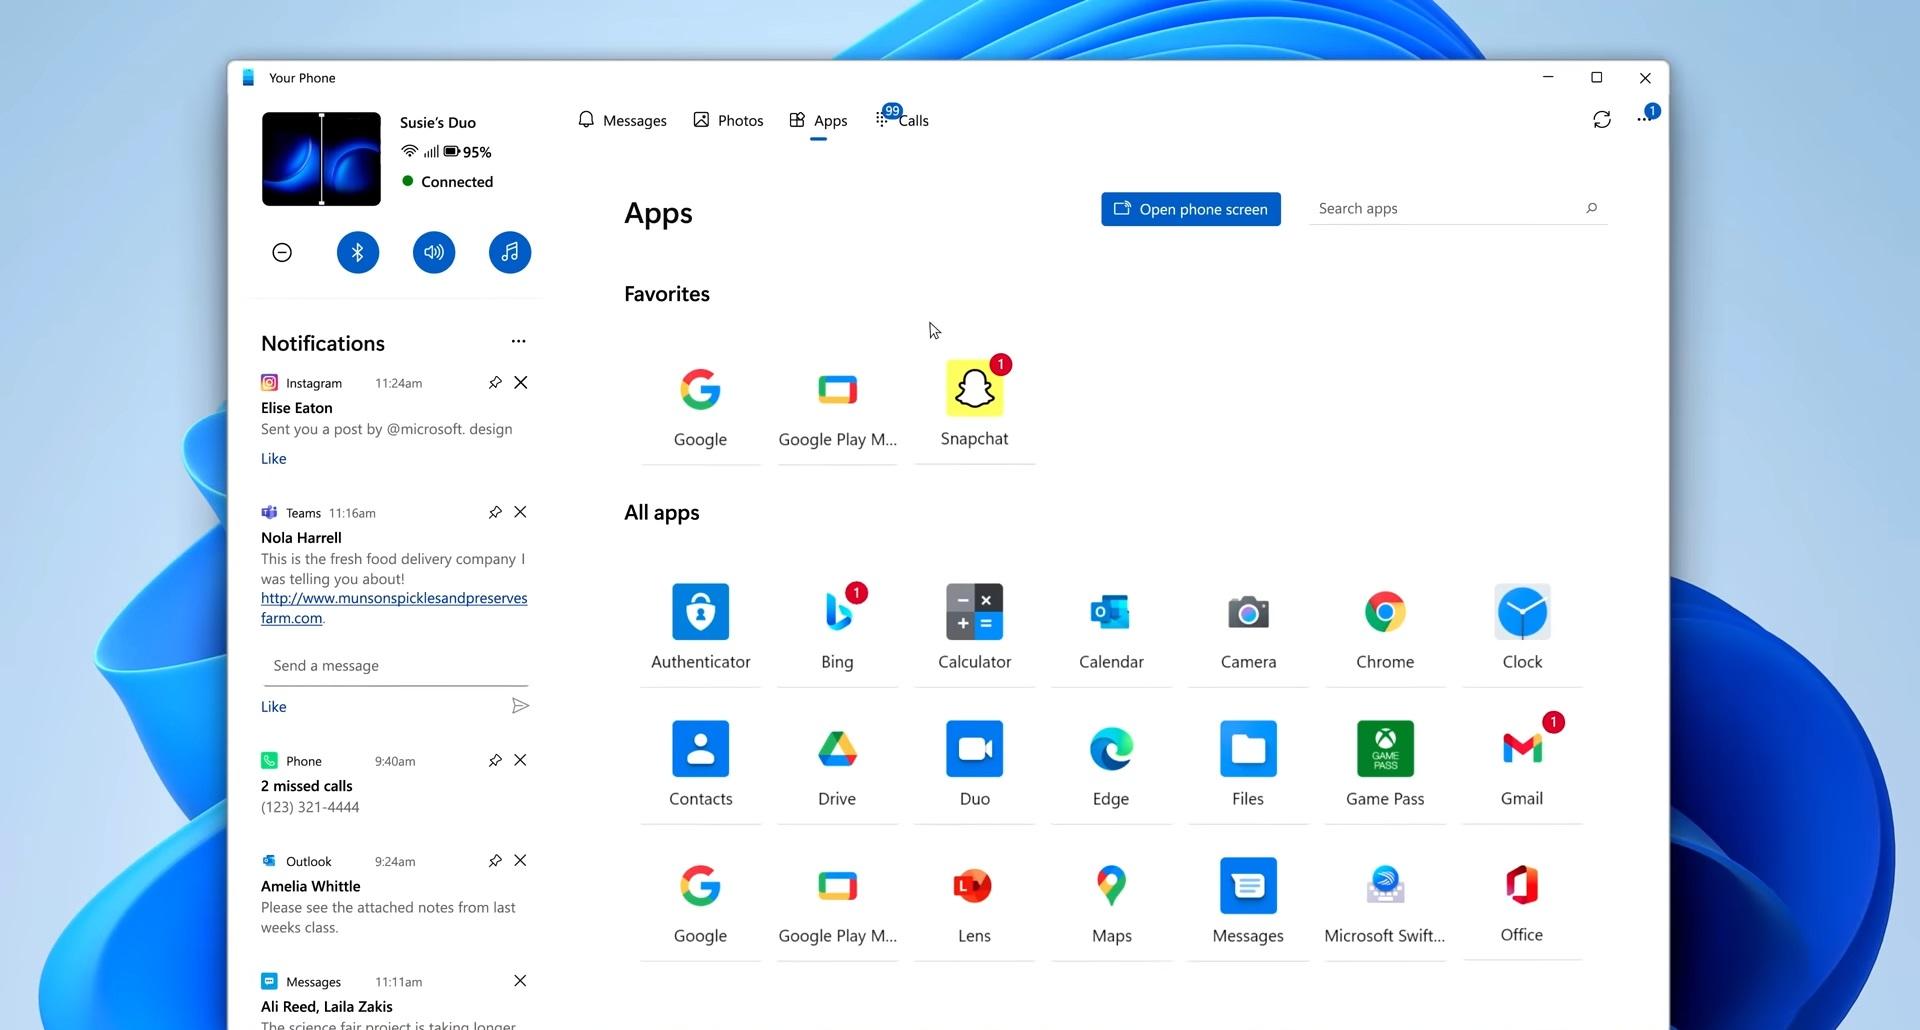Toggle phone volume sound button

click(434, 252)
